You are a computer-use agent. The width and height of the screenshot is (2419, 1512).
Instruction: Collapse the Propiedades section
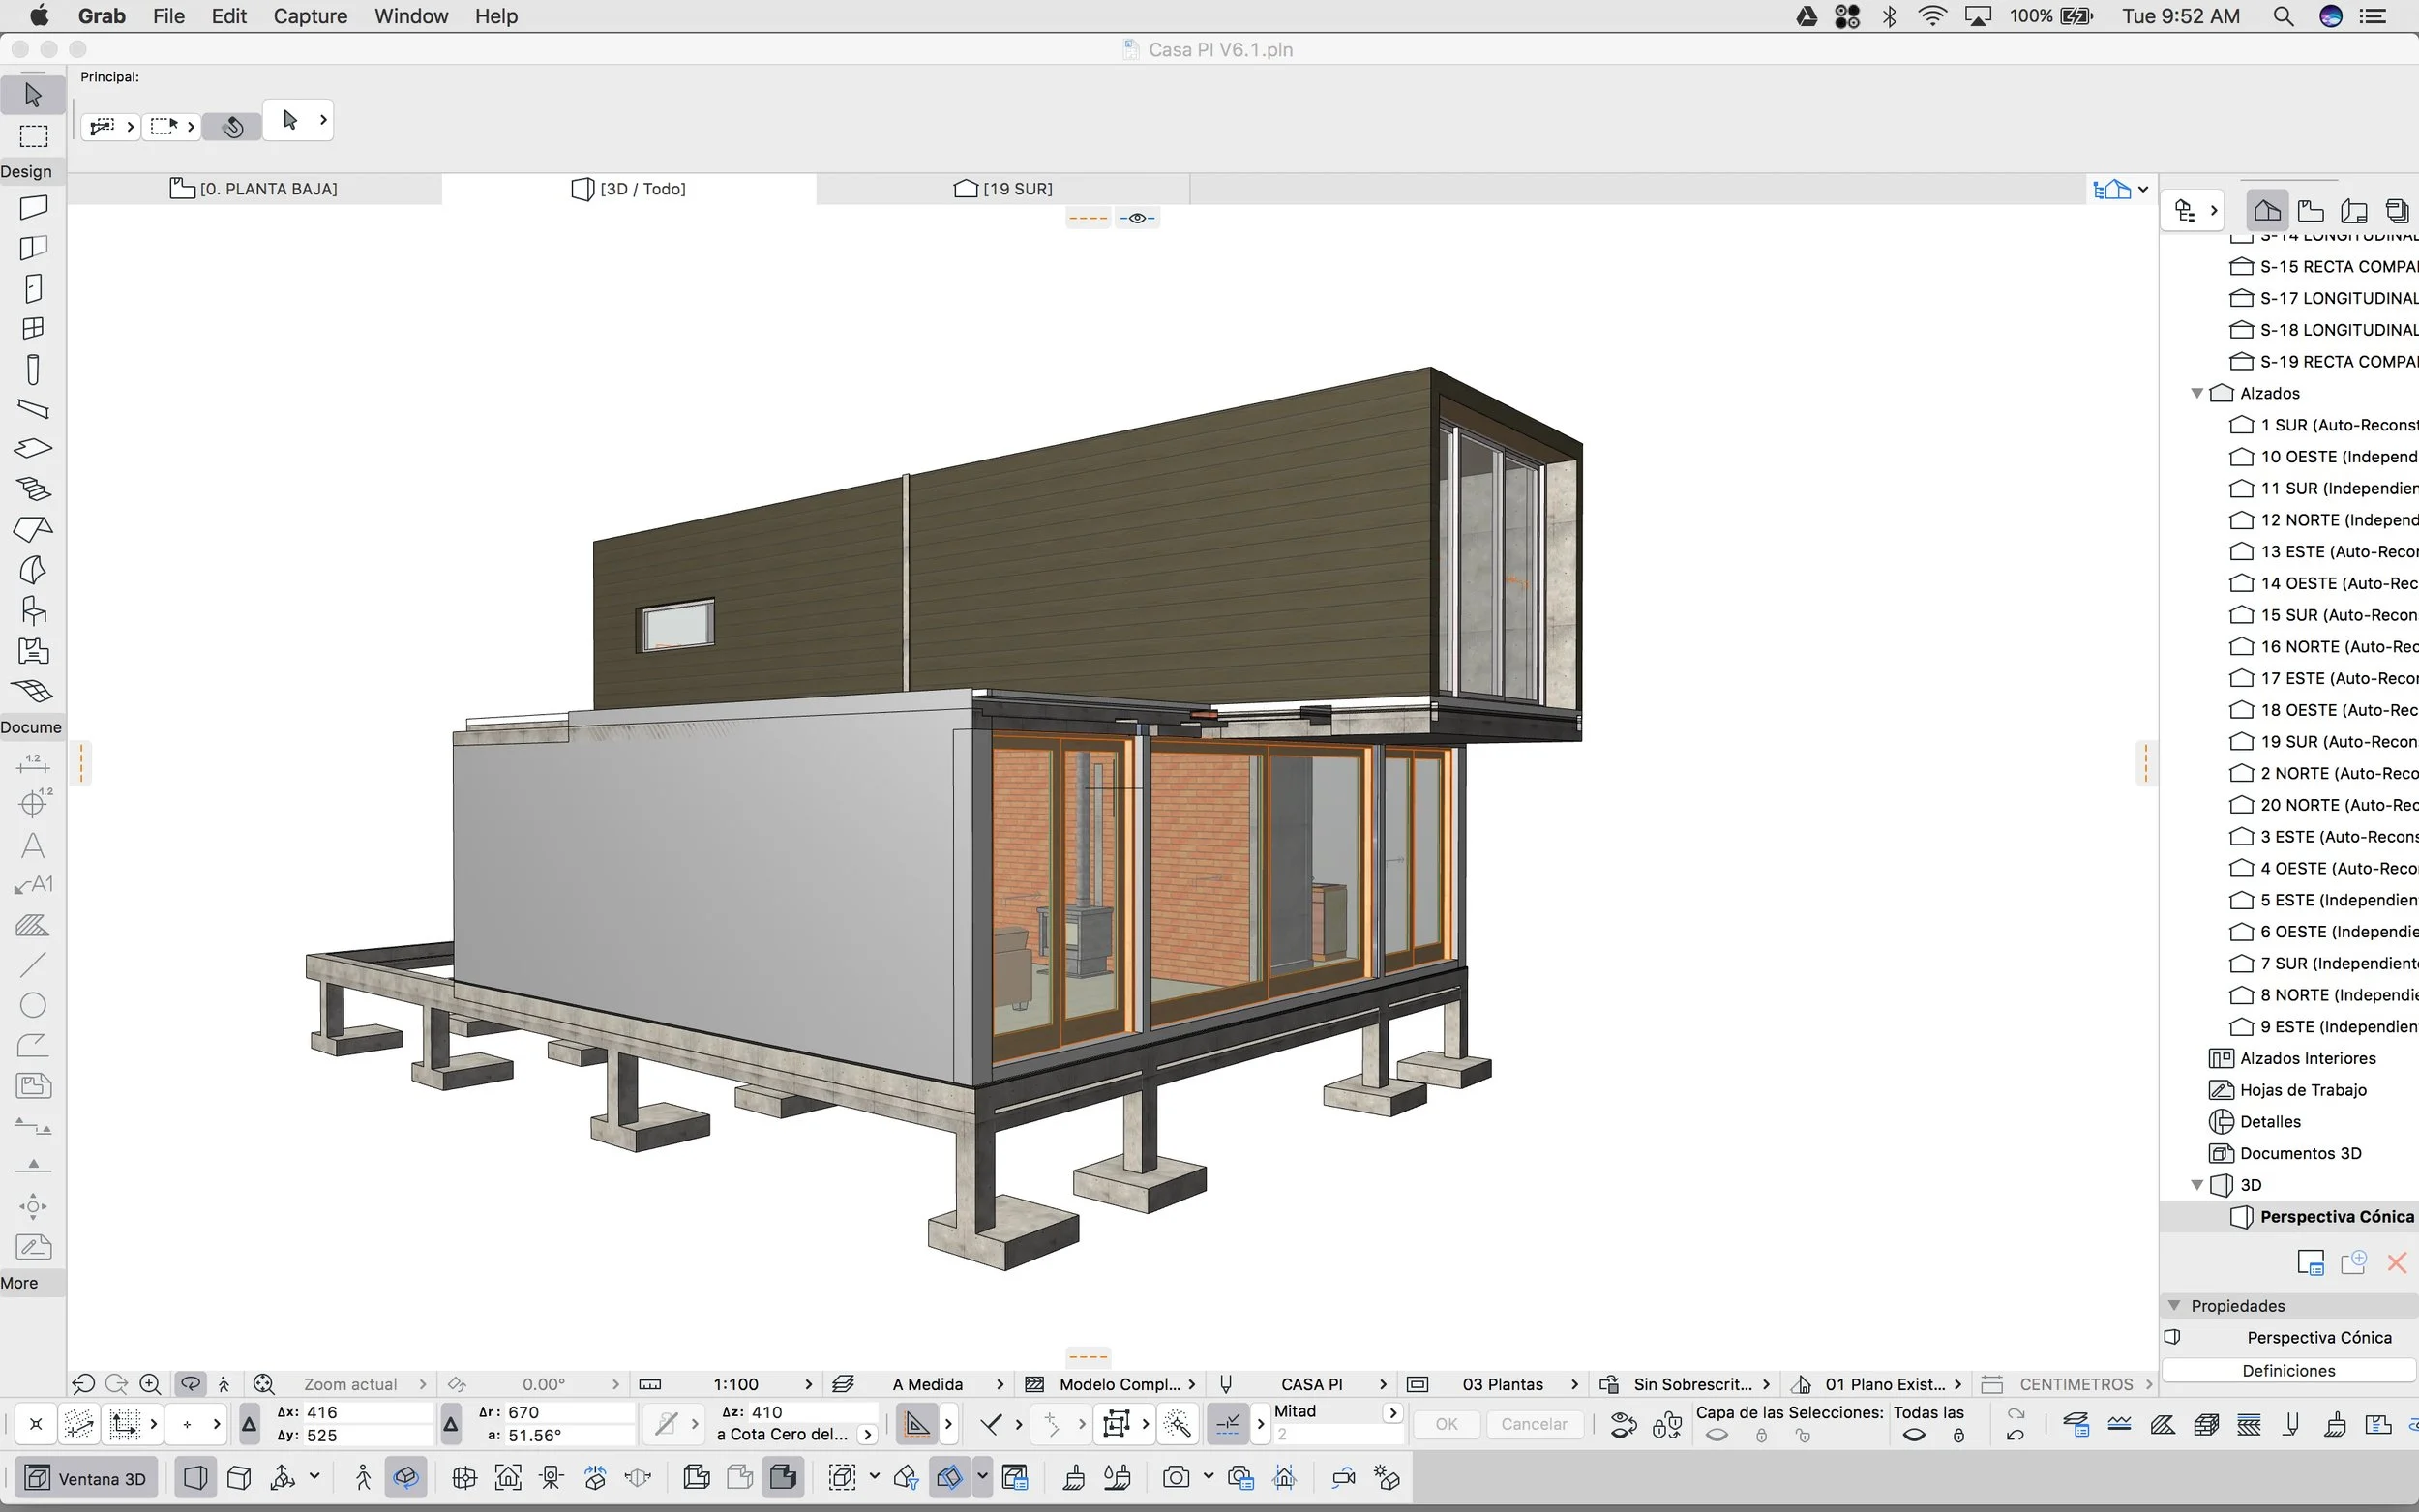coord(2174,1306)
